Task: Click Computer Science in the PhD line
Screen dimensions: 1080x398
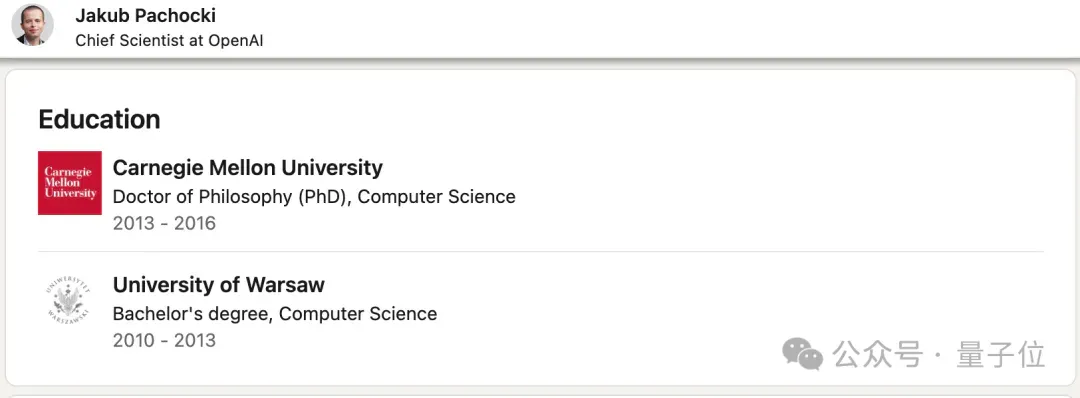Action: pos(437,197)
